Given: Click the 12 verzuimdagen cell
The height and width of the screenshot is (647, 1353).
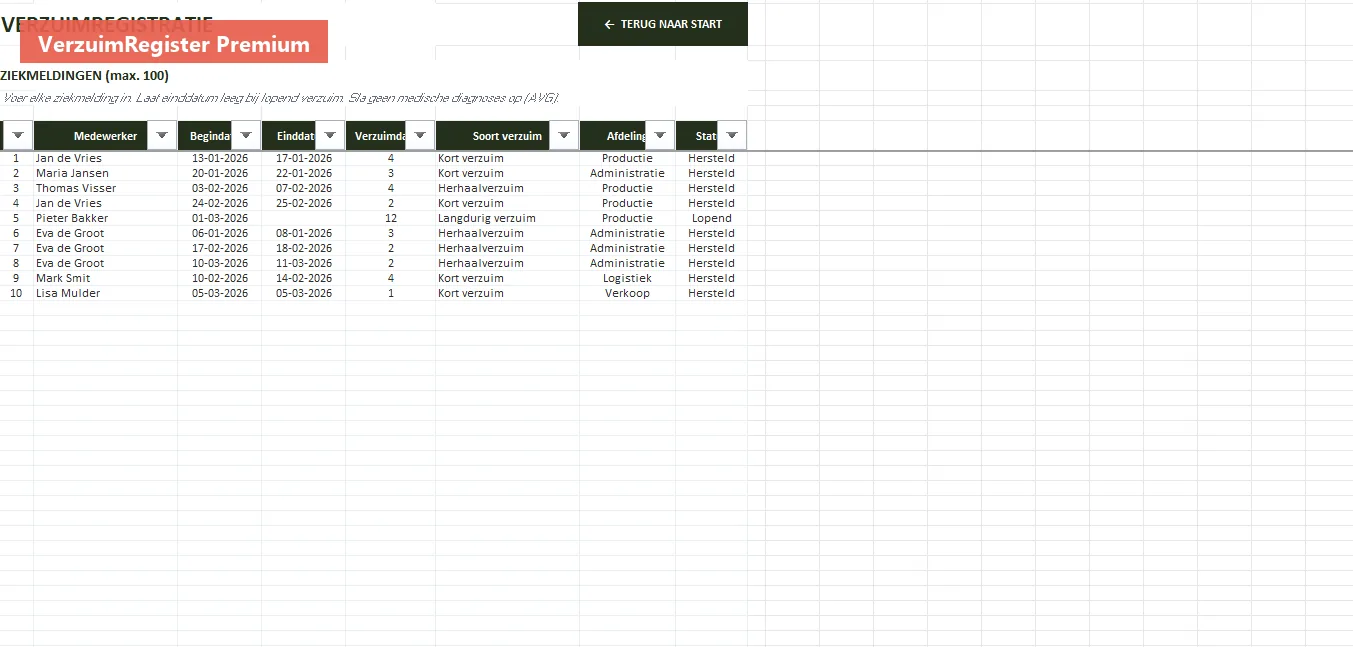Looking at the screenshot, I should point(391,218).
